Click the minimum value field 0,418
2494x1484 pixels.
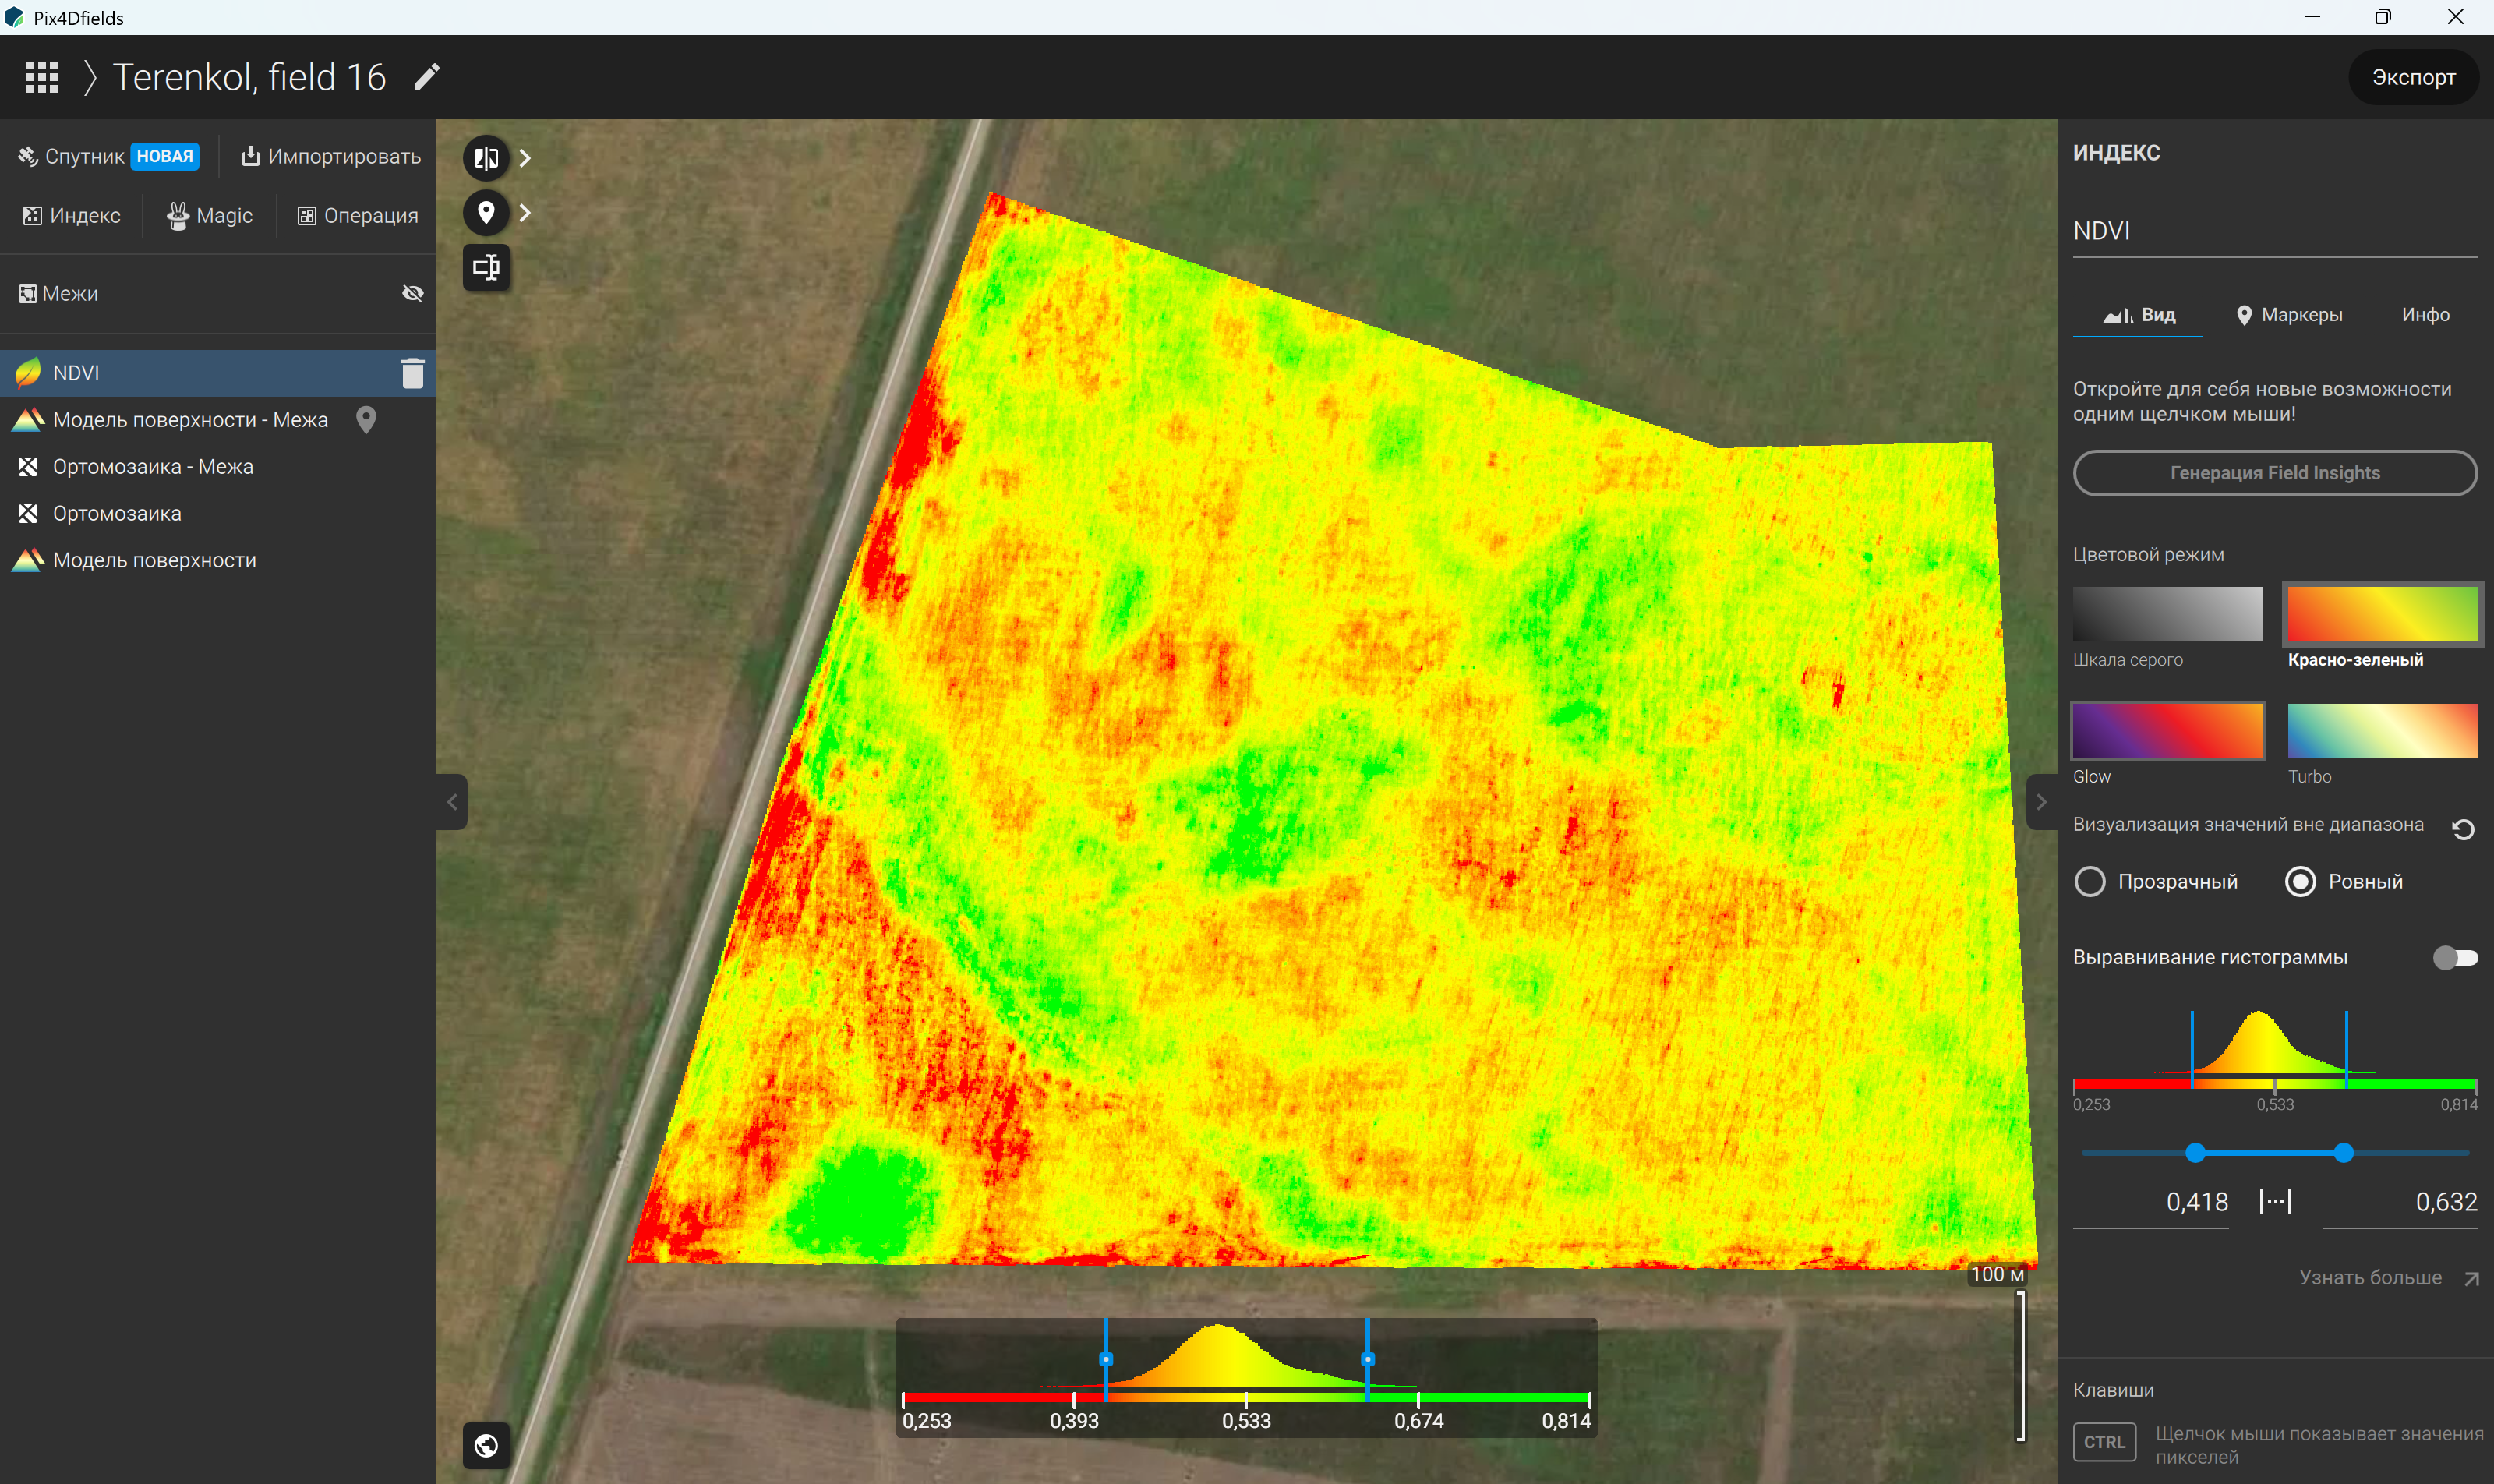tap(2151, 1202)
